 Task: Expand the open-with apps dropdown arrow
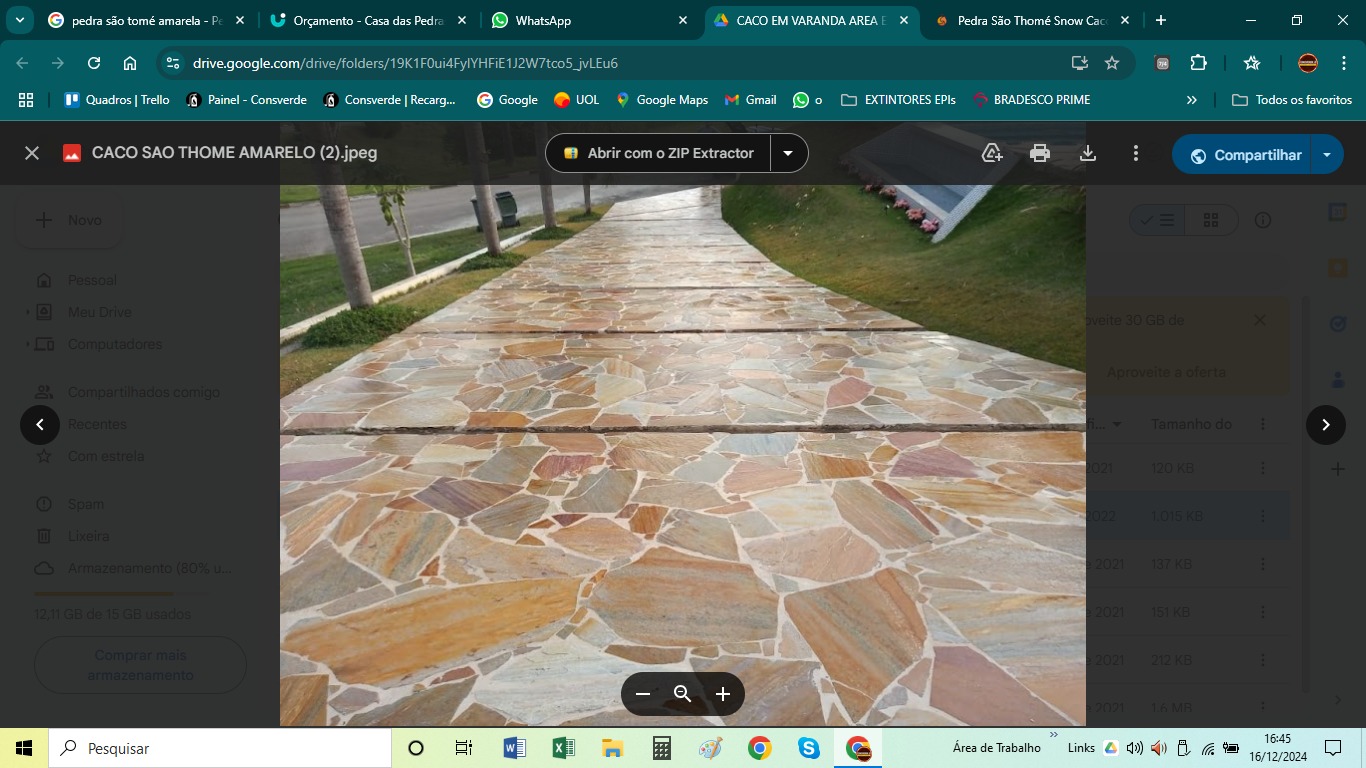(x=788, y=153)
